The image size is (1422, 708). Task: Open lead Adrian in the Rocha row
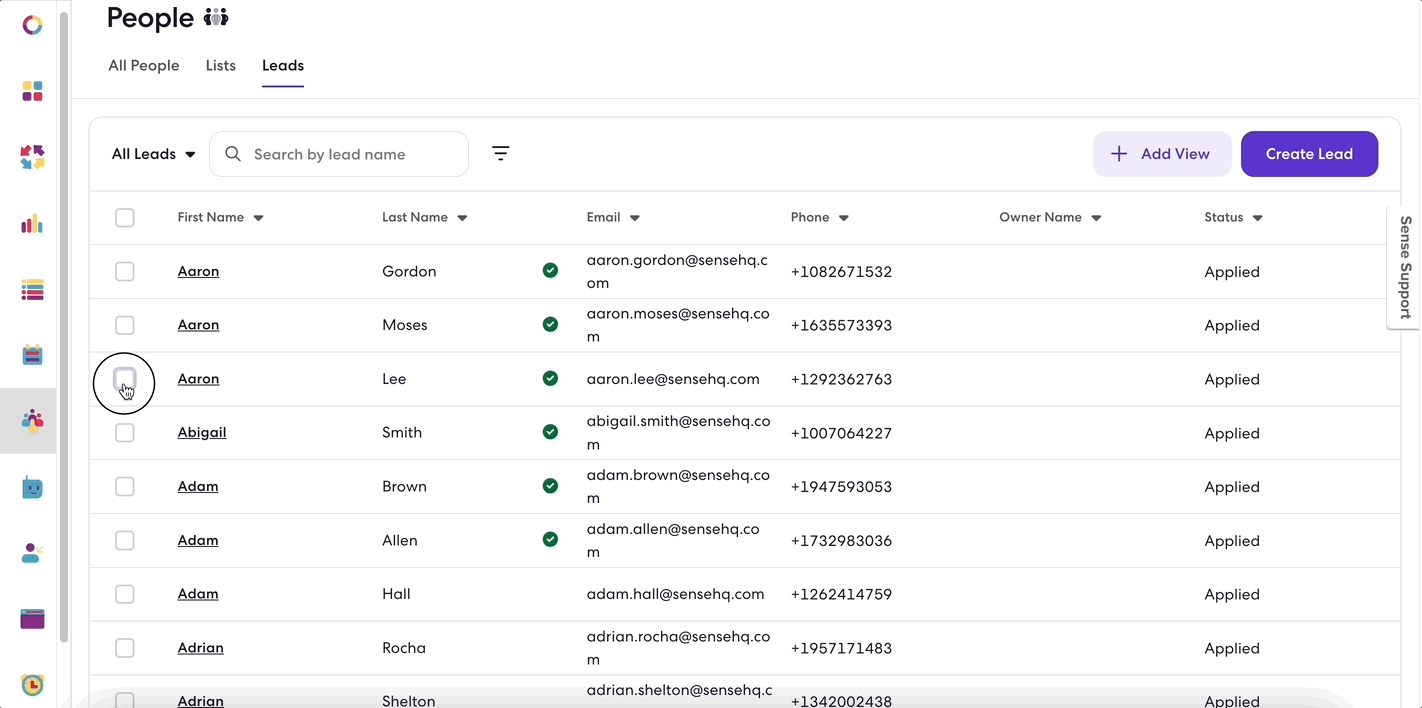pos(200,648)
